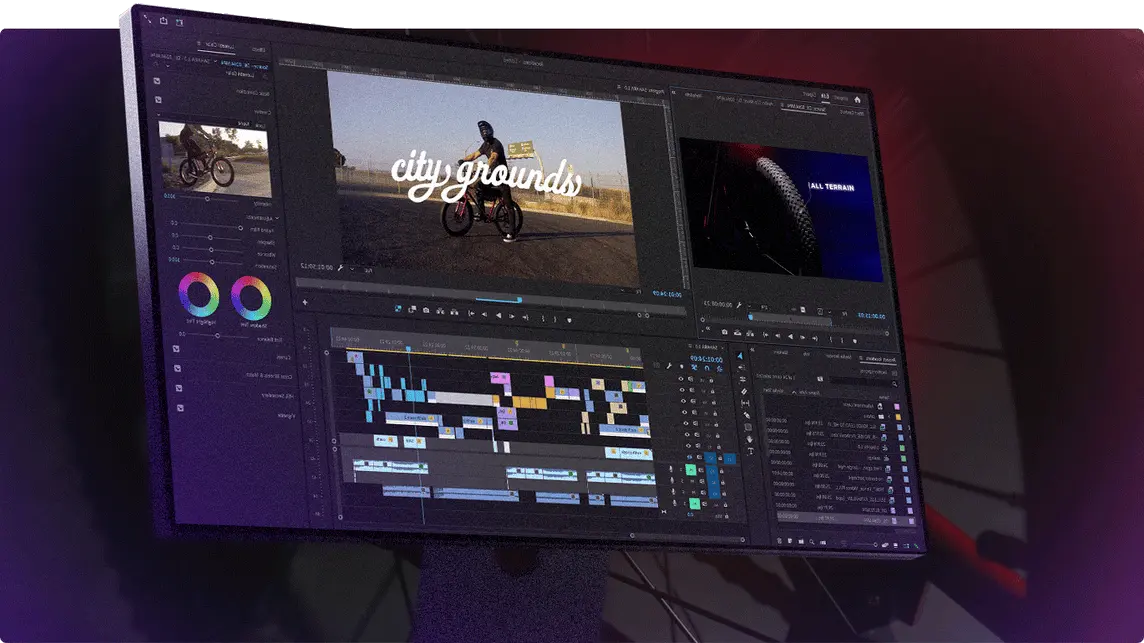Viewport: 1144px width, 643px height.
Task: Click the Home icon in the workspace bar
Action: coord(857,99)
